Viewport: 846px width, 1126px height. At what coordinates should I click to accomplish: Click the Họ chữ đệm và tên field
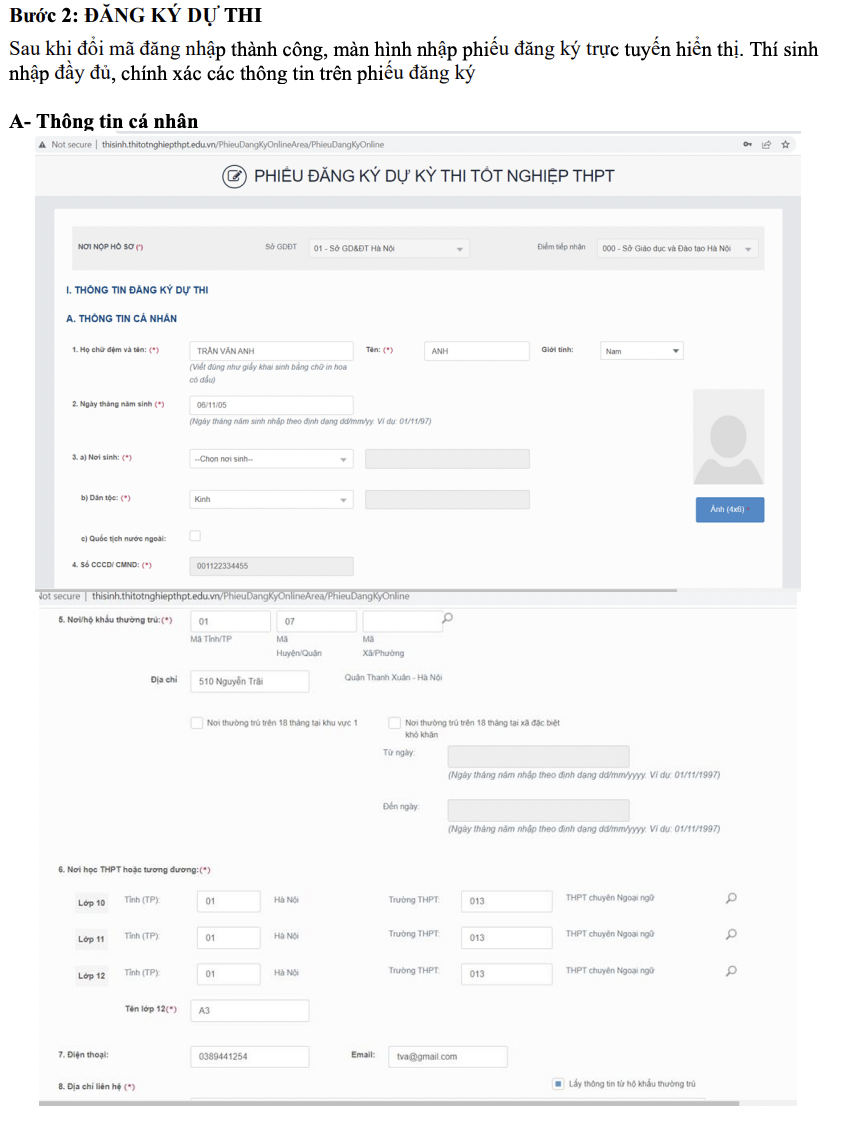271,350
